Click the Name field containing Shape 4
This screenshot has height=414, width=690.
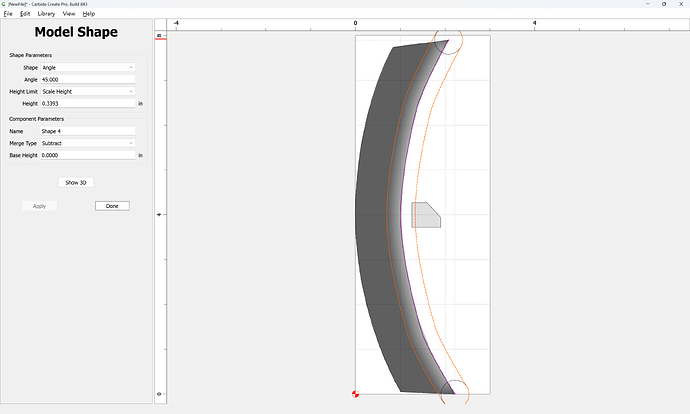coord(88,131)
